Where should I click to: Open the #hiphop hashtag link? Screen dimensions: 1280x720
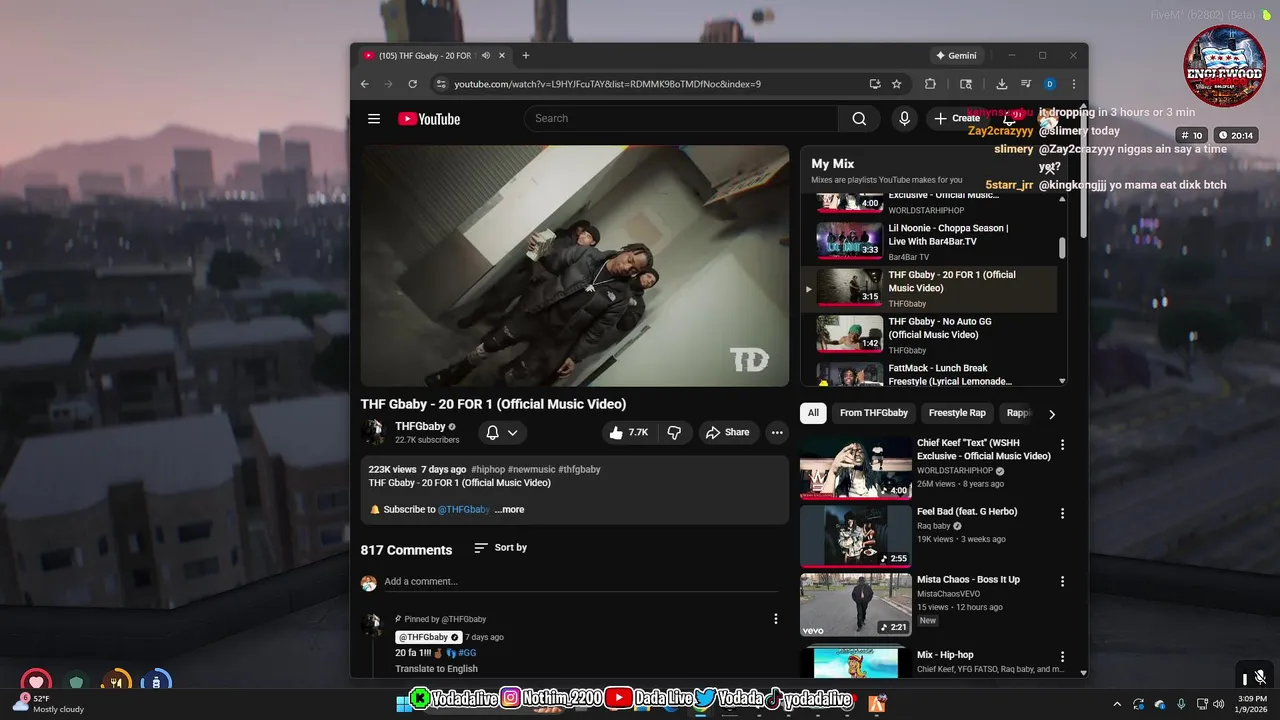(488, 469)
